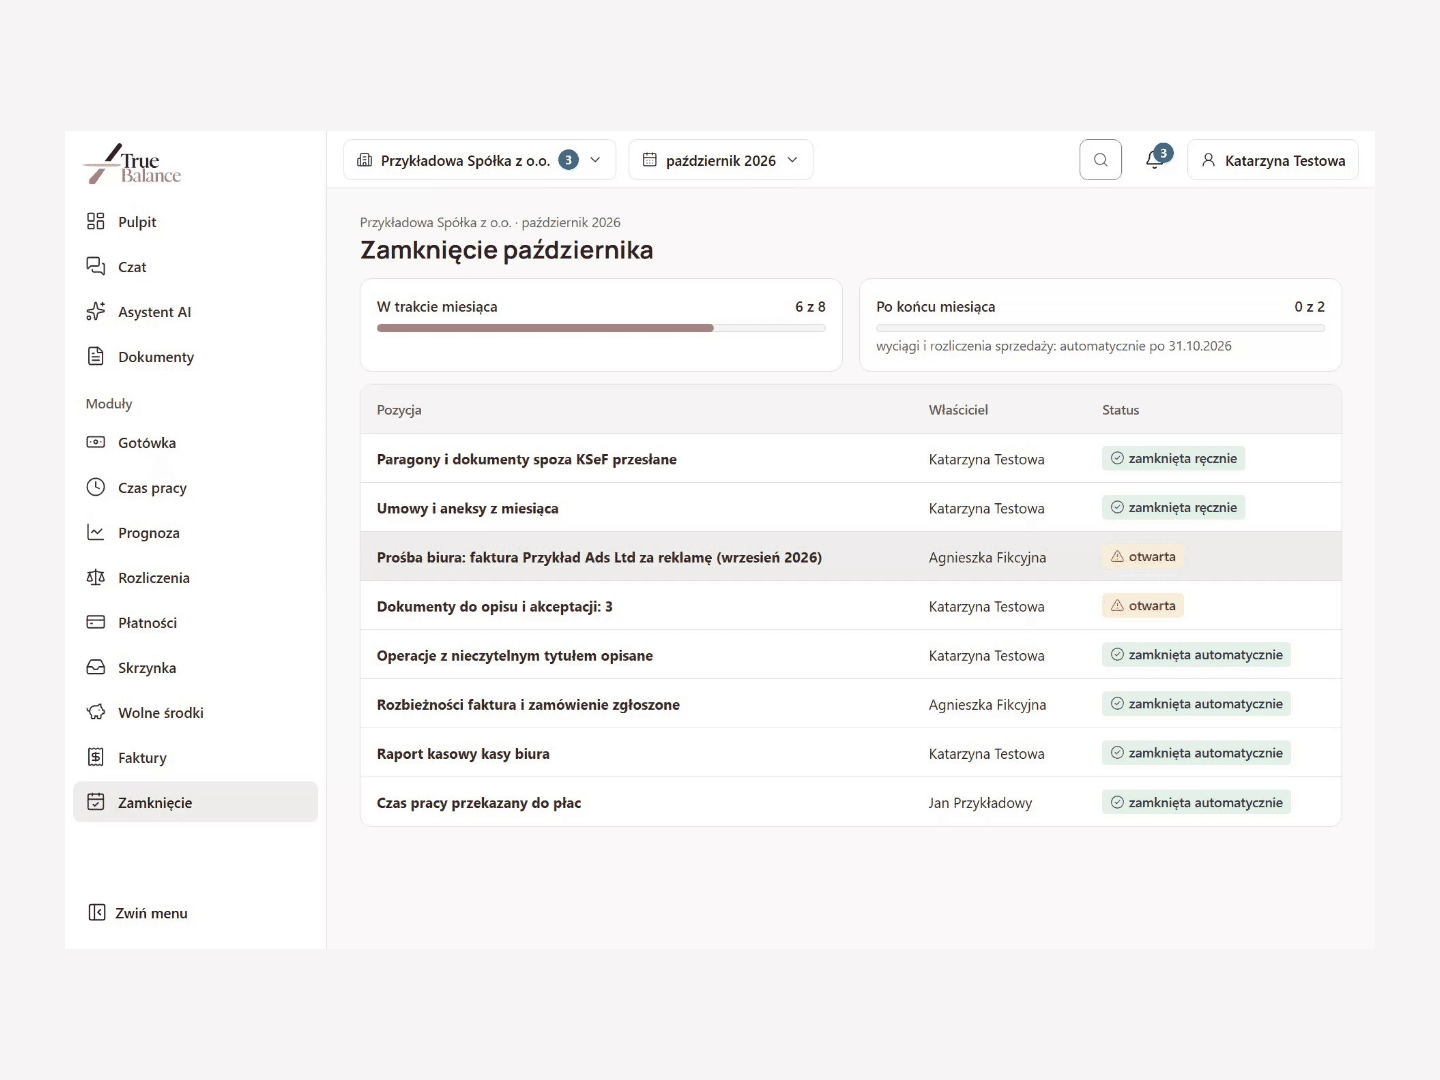Open row 'Rozbieżności faktura i zamówienie zgłoszone'

point(851,704)
